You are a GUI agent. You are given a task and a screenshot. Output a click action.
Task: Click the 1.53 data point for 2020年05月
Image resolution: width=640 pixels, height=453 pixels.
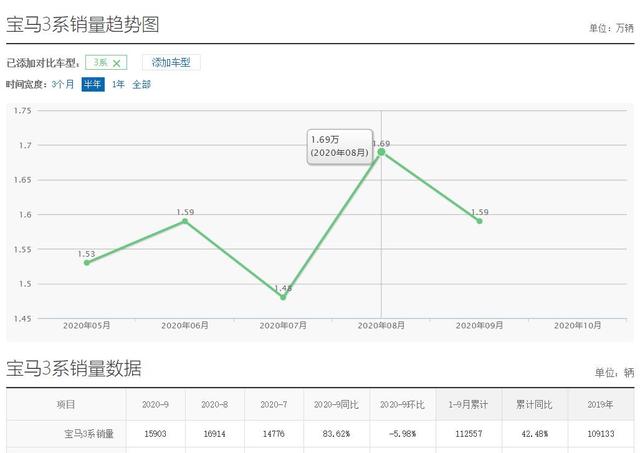(x=87, y=262)
